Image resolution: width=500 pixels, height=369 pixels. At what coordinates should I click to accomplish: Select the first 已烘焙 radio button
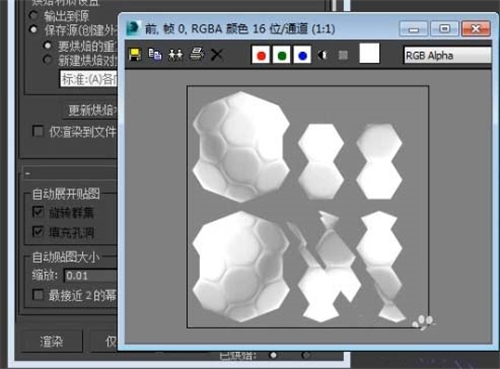[273, 355]
